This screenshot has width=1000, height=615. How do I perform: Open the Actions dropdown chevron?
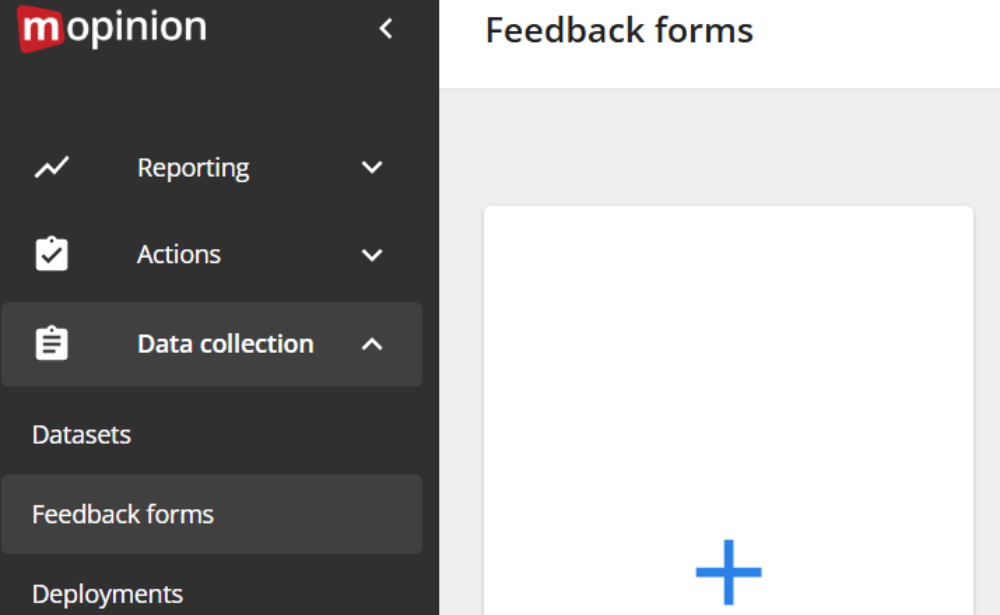[372, 254]
